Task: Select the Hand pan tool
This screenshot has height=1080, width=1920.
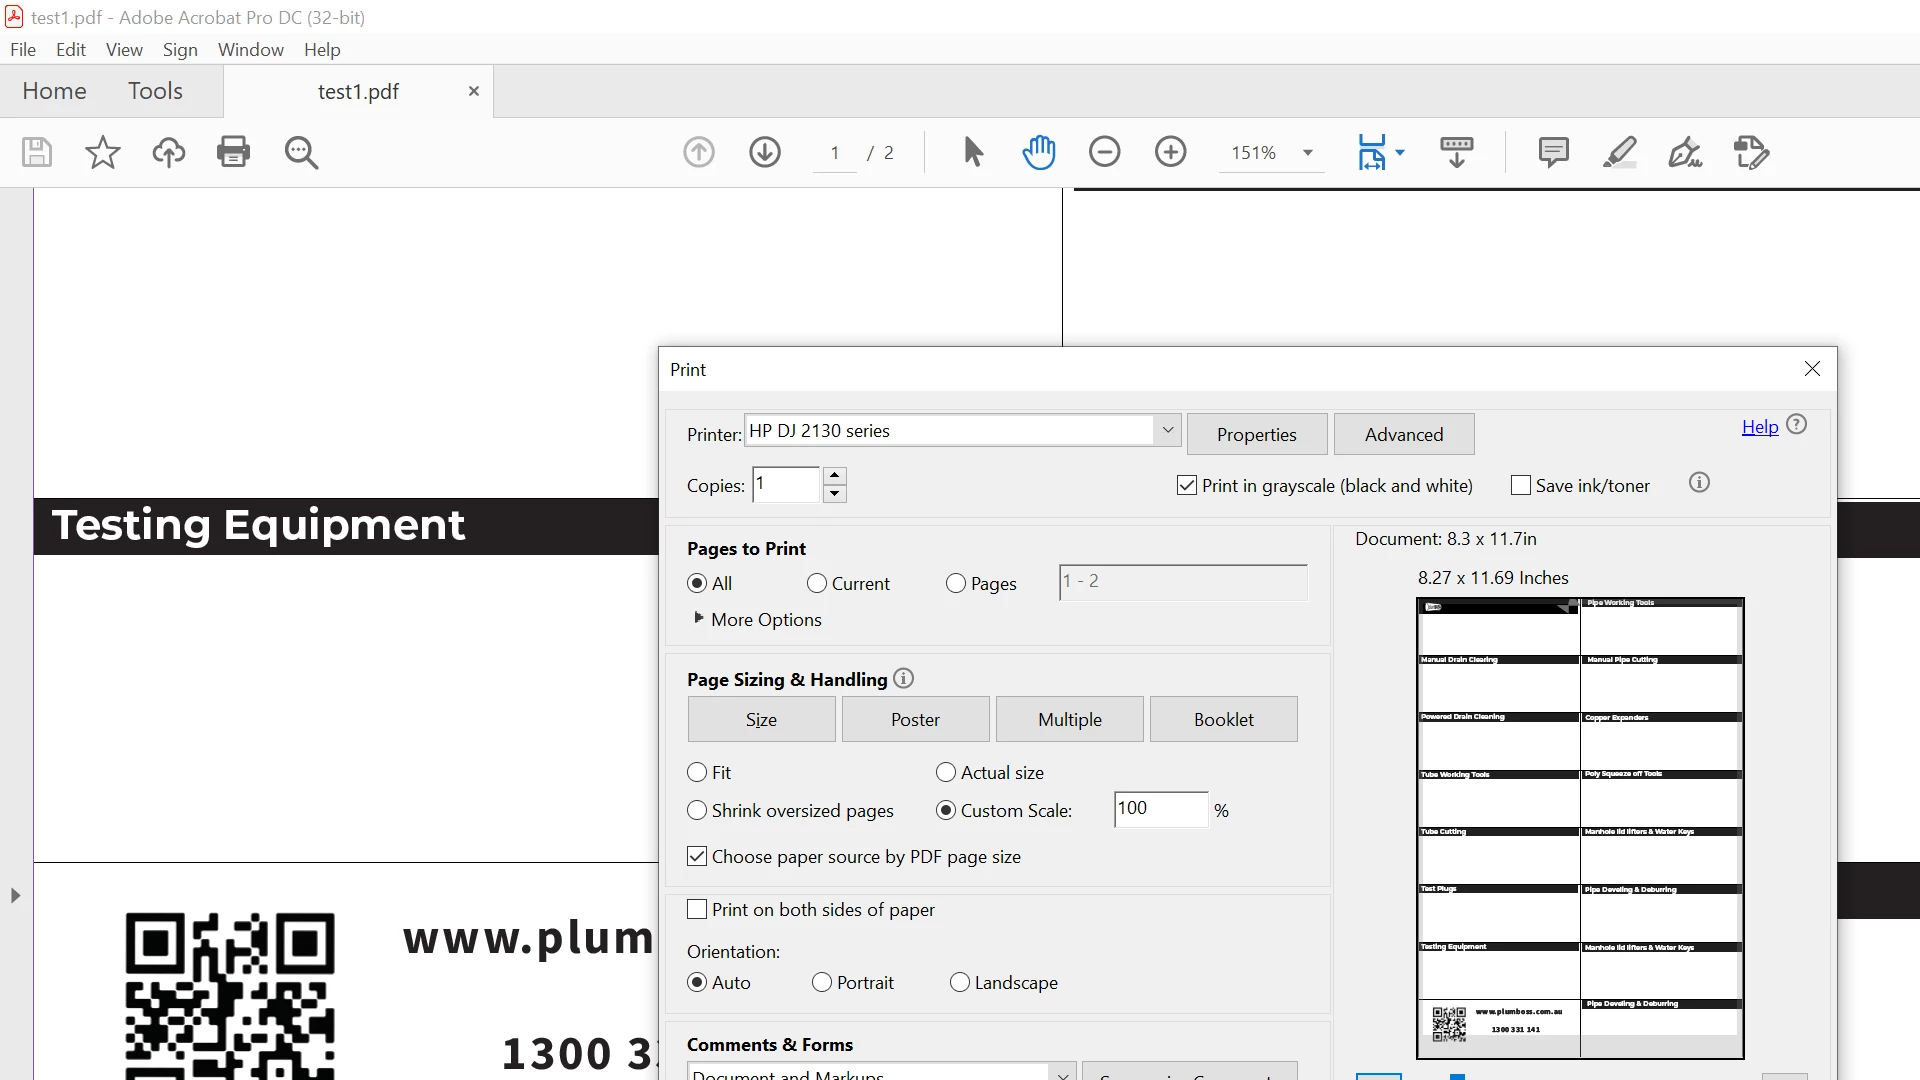Action: [1039, 152]
